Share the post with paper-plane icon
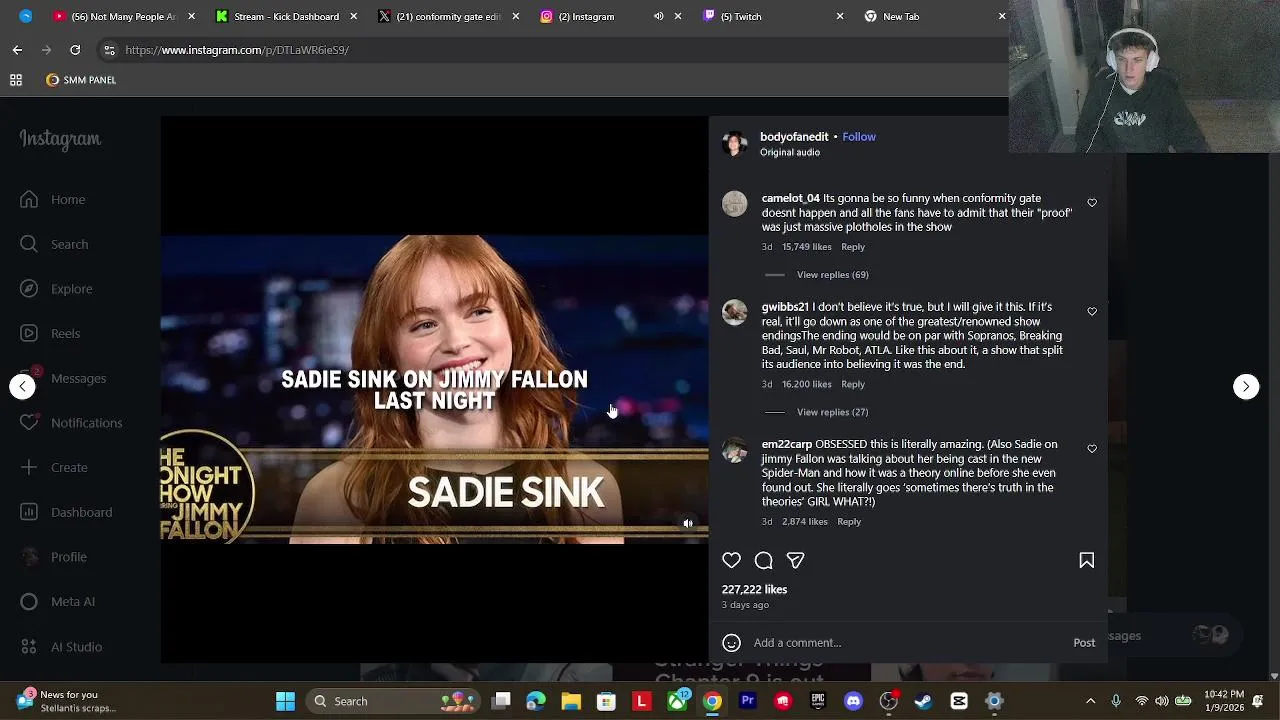Image resolution: width=1280 pixels, height=720 pixels. coord(795,560)
